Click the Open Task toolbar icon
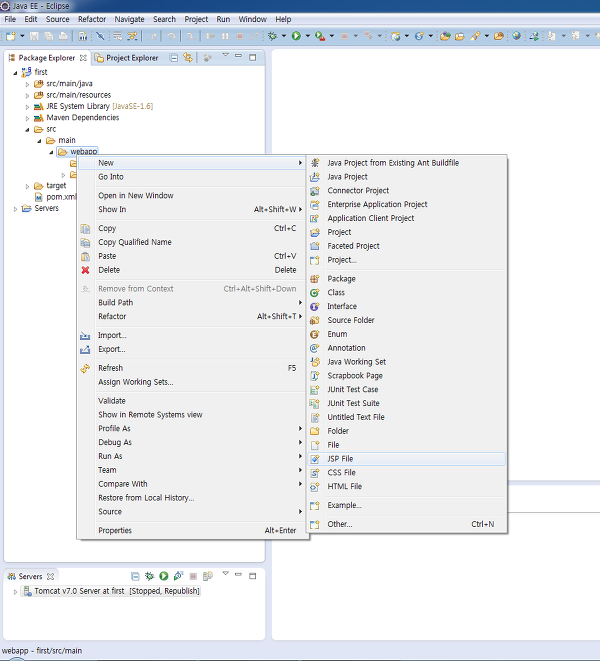 pos(498,36)
